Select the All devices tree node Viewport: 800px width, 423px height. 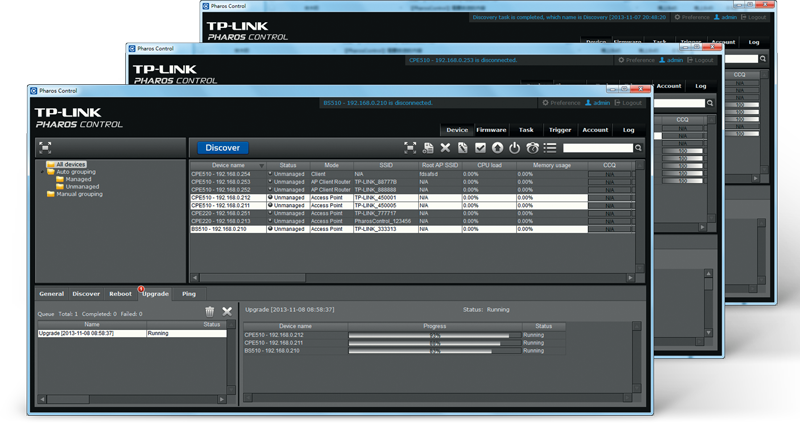point(66,164)
